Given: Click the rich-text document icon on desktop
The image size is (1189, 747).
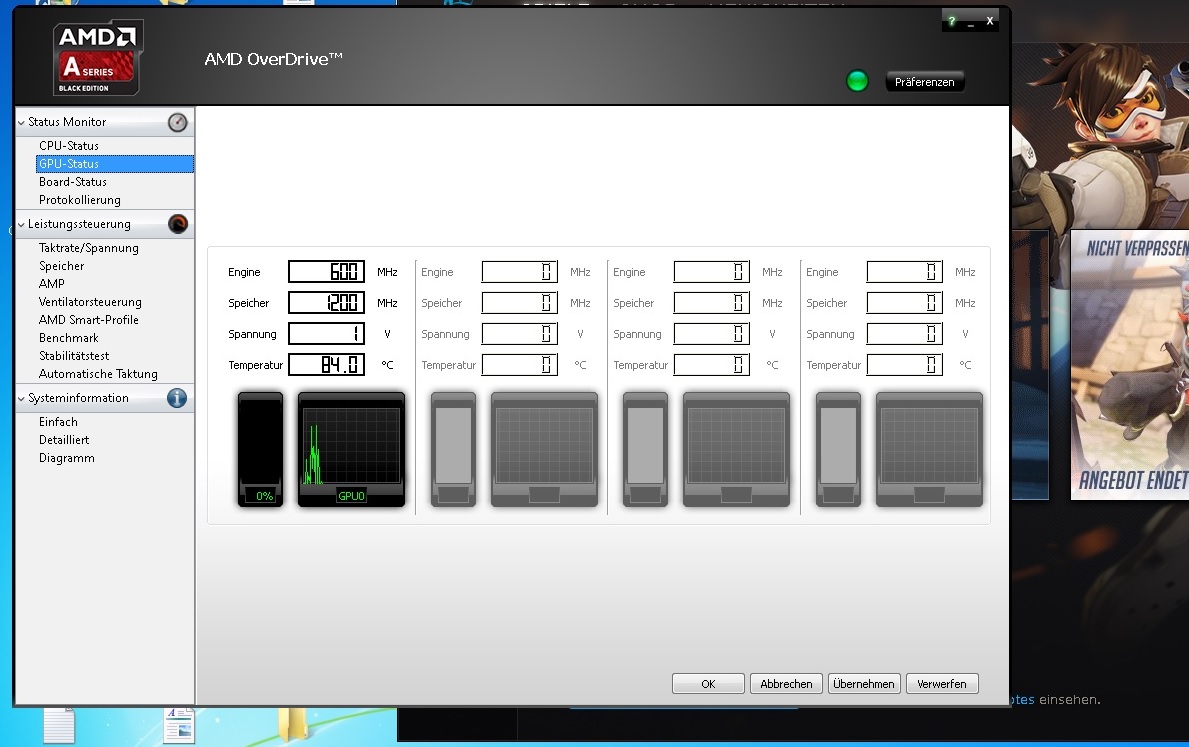Looking at the screenshot, I should pyautogui.click(x=179, y=724).
